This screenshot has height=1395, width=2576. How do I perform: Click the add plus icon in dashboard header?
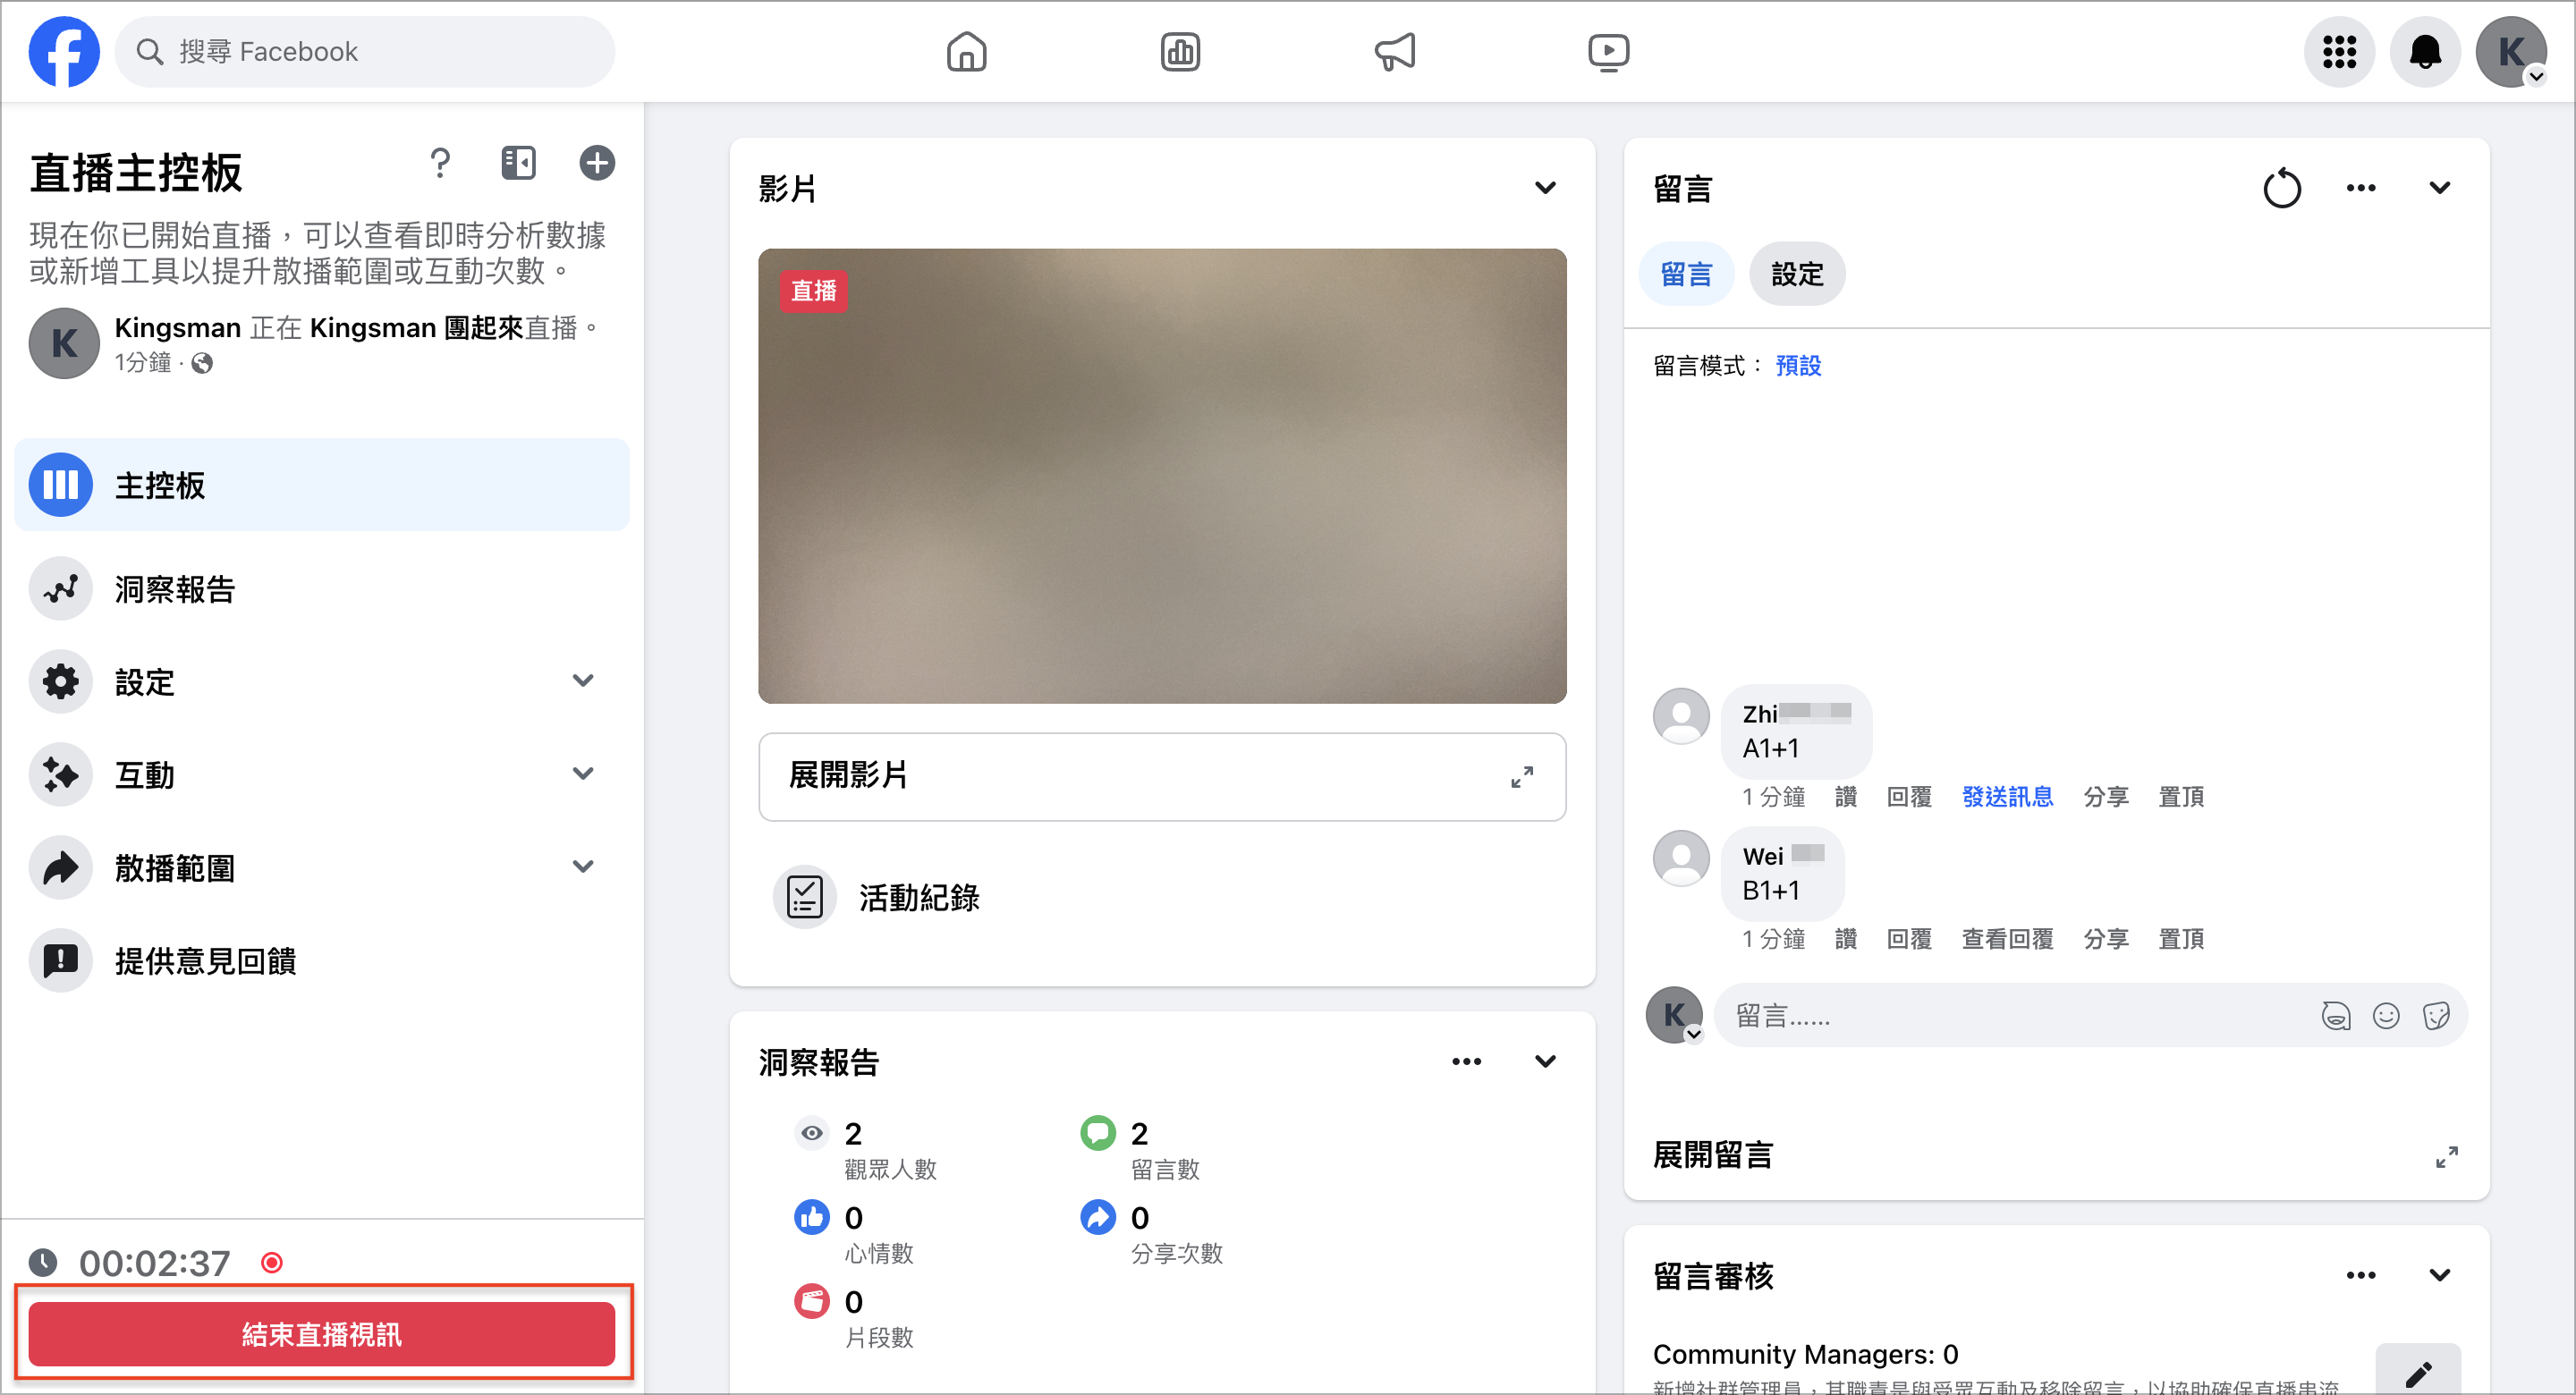[597, 162]
